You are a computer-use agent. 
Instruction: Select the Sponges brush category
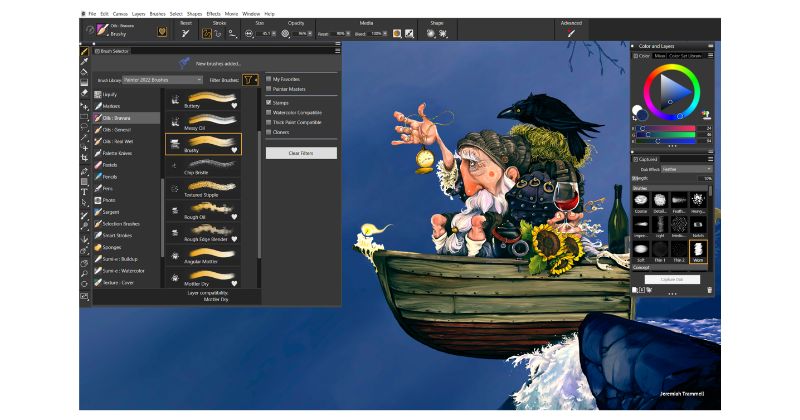coord(126,247)
